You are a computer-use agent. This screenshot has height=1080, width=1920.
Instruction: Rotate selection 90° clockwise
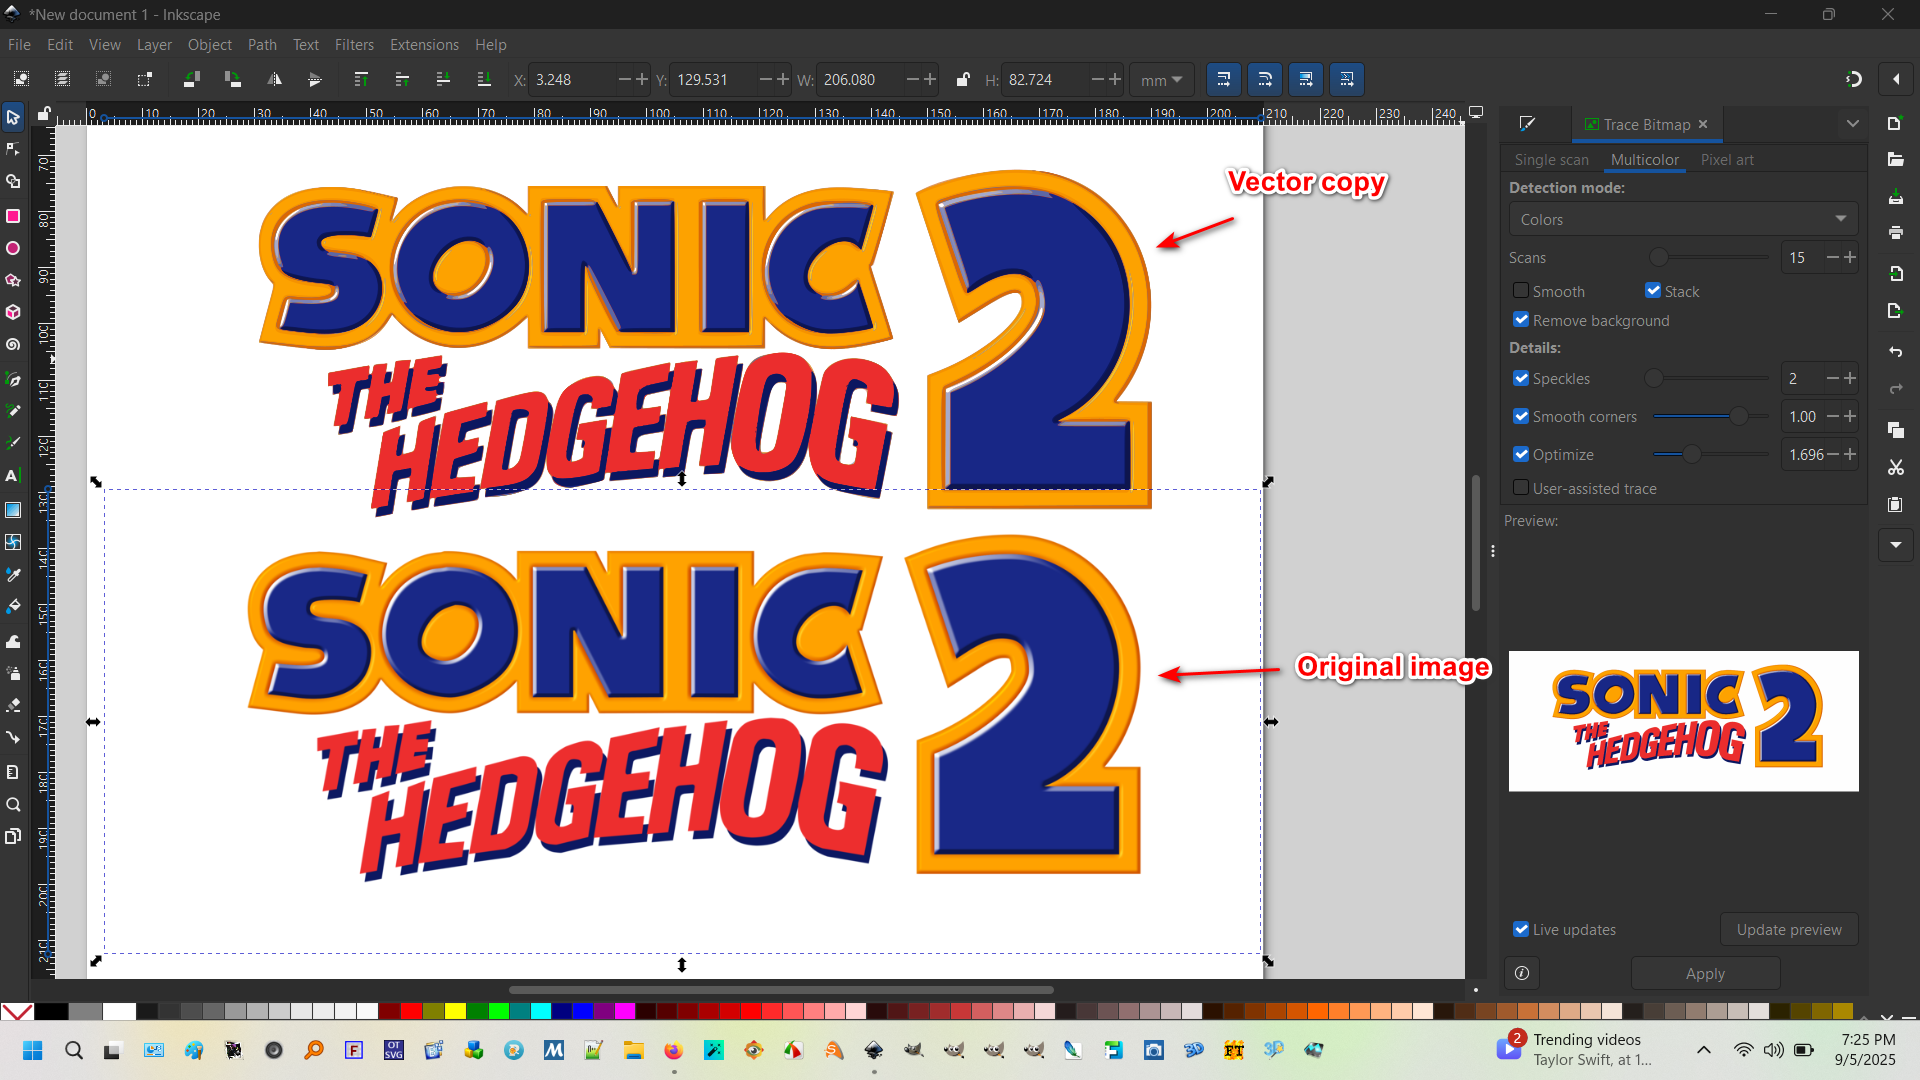click(x=233, y=79)
